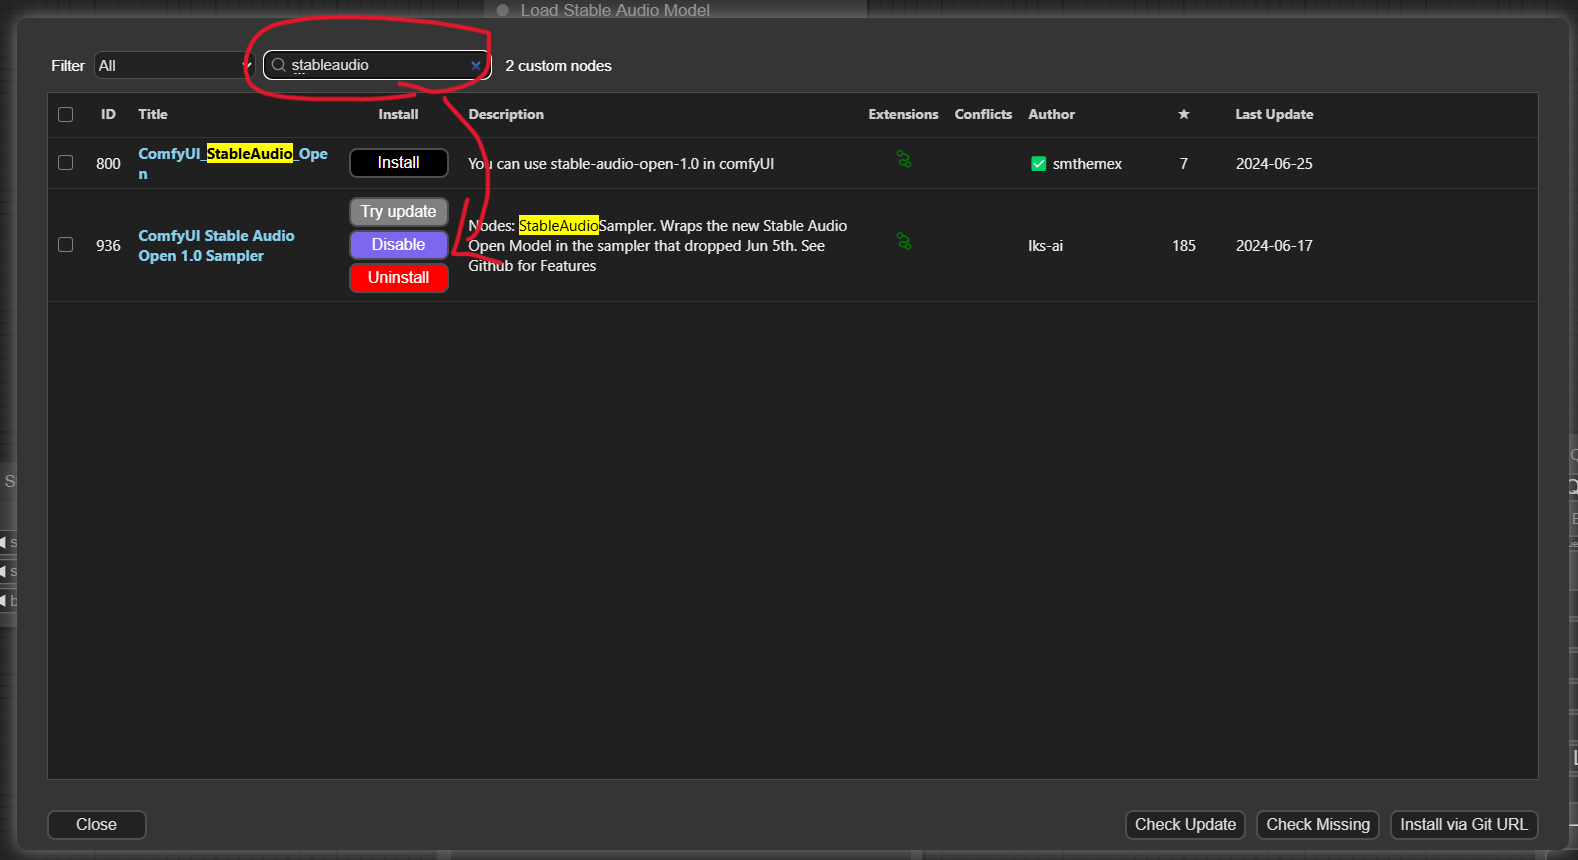
Task: Click ID cell 800
Action: tap(108, 164)
